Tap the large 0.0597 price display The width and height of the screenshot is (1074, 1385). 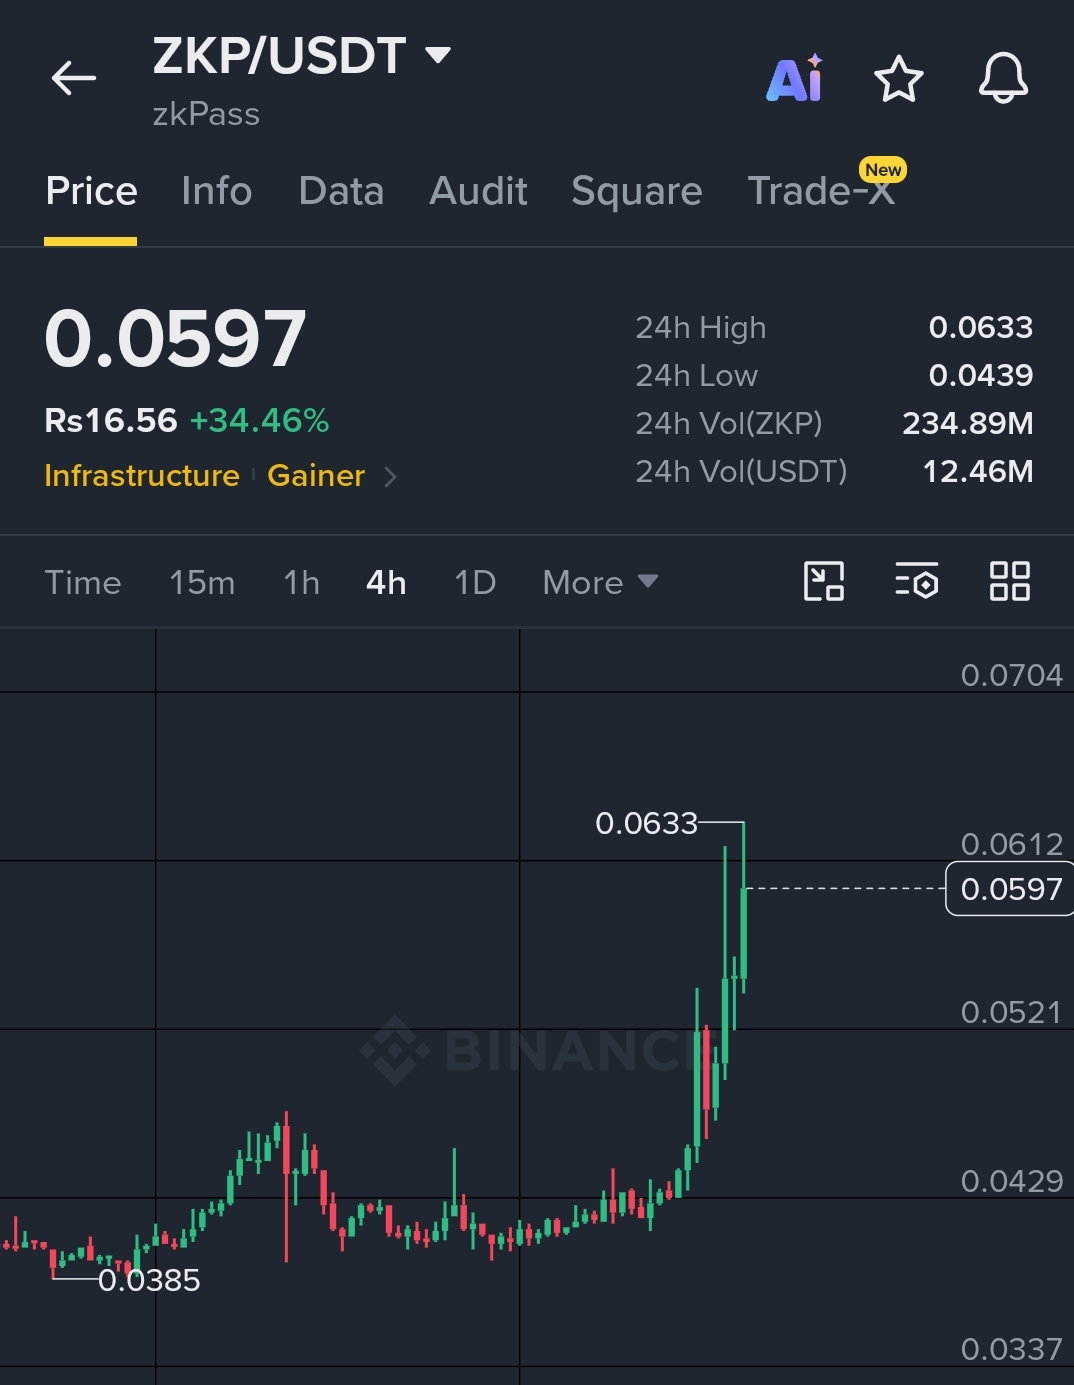point(176,338)
